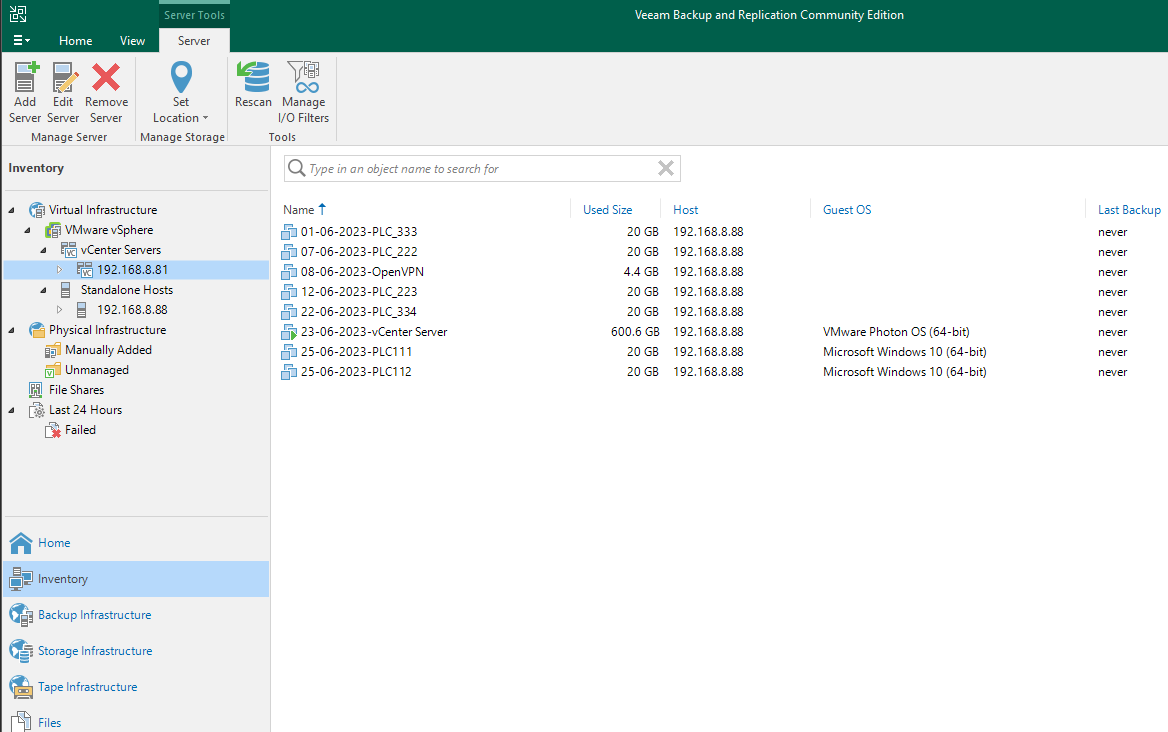Viewport: 1168px width, 732px height.
Task: Sort the list by the Name column
Action: [x=298, y=209]
